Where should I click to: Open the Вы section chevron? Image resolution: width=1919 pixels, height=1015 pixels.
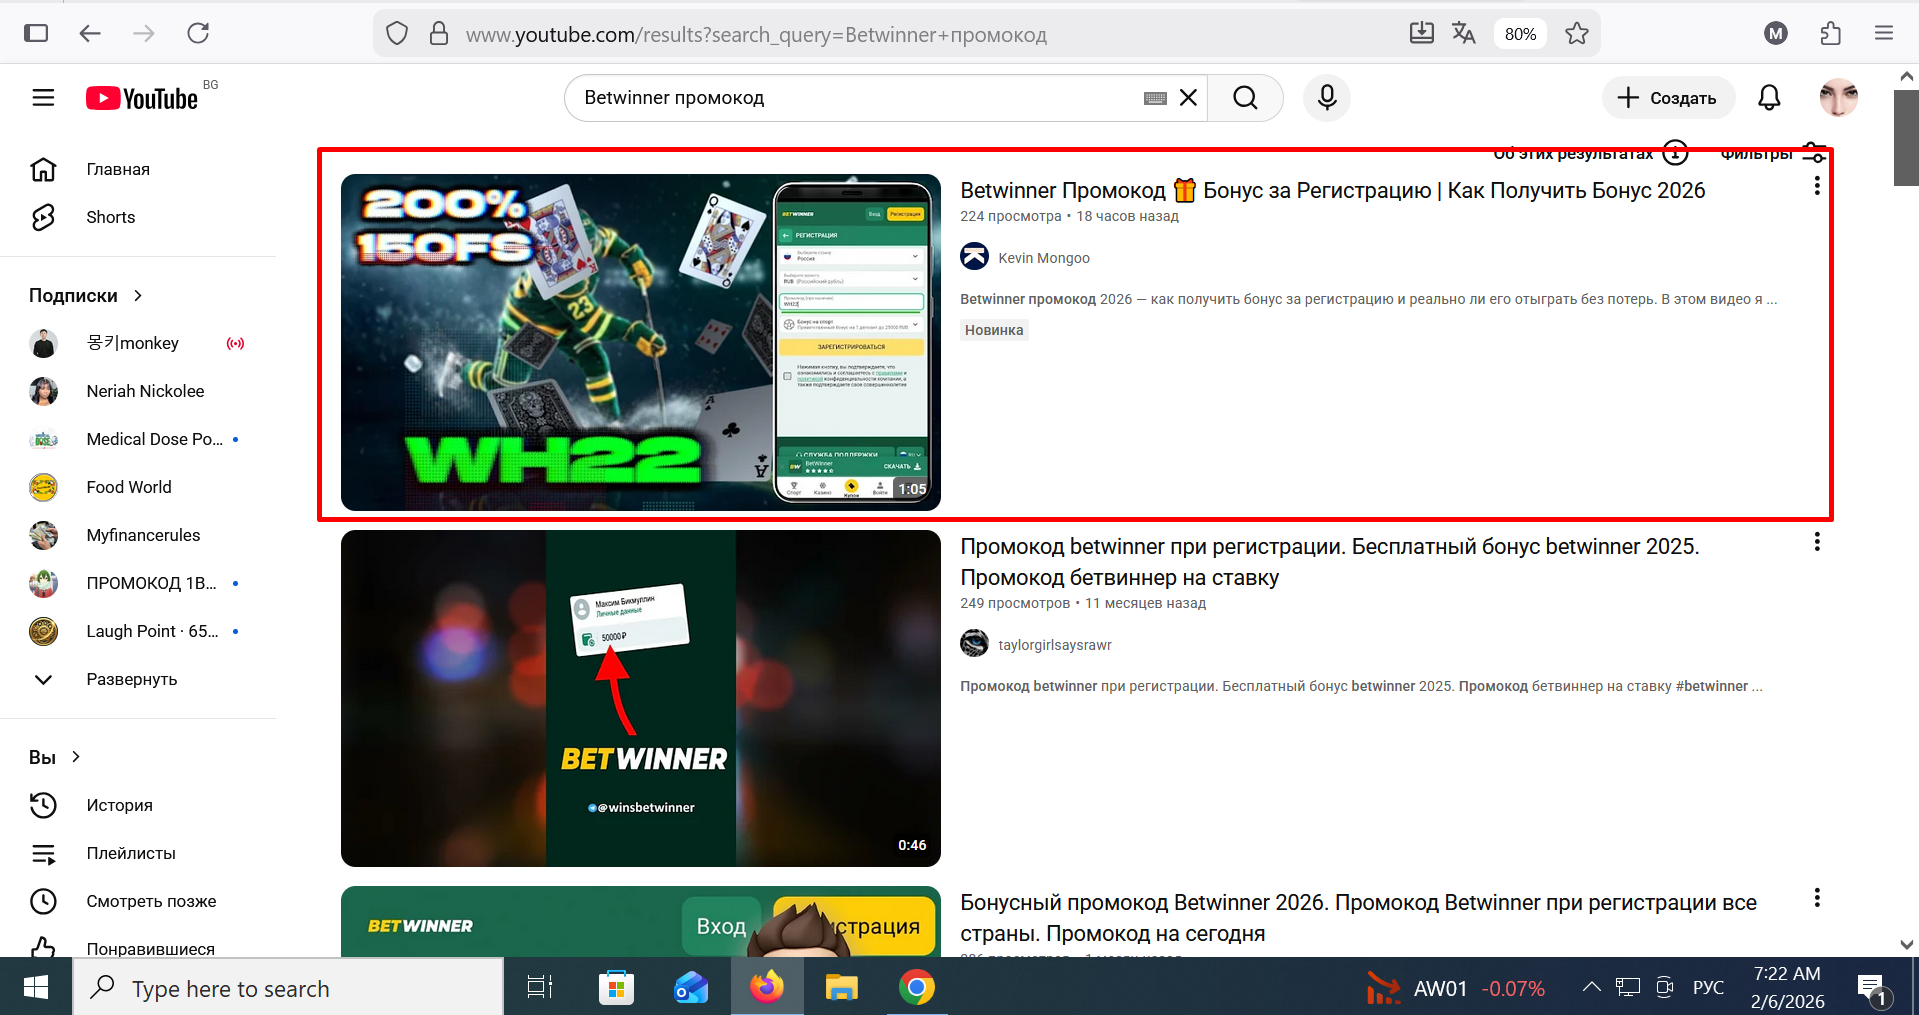76,757
